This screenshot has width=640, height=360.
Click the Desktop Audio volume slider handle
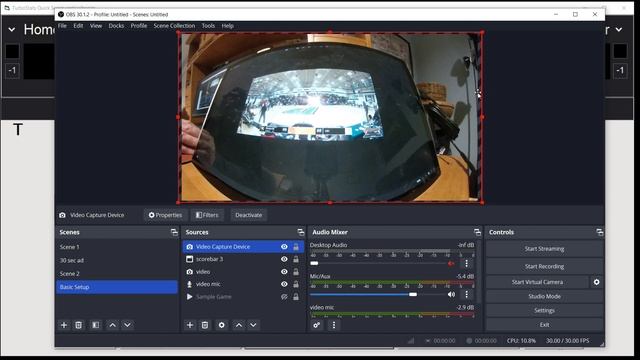click(x=314, y=264)
